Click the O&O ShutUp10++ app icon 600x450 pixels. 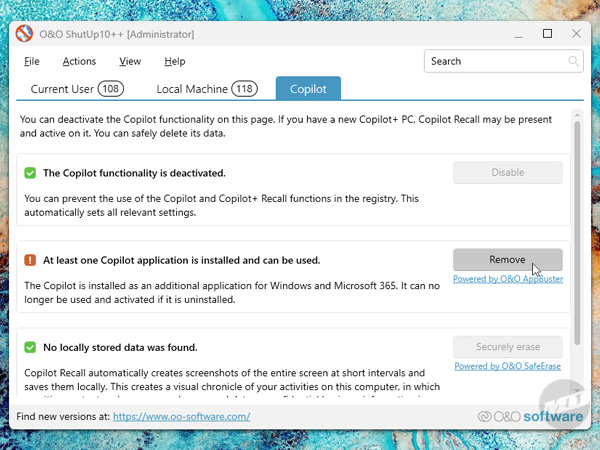tap(25, 34)
